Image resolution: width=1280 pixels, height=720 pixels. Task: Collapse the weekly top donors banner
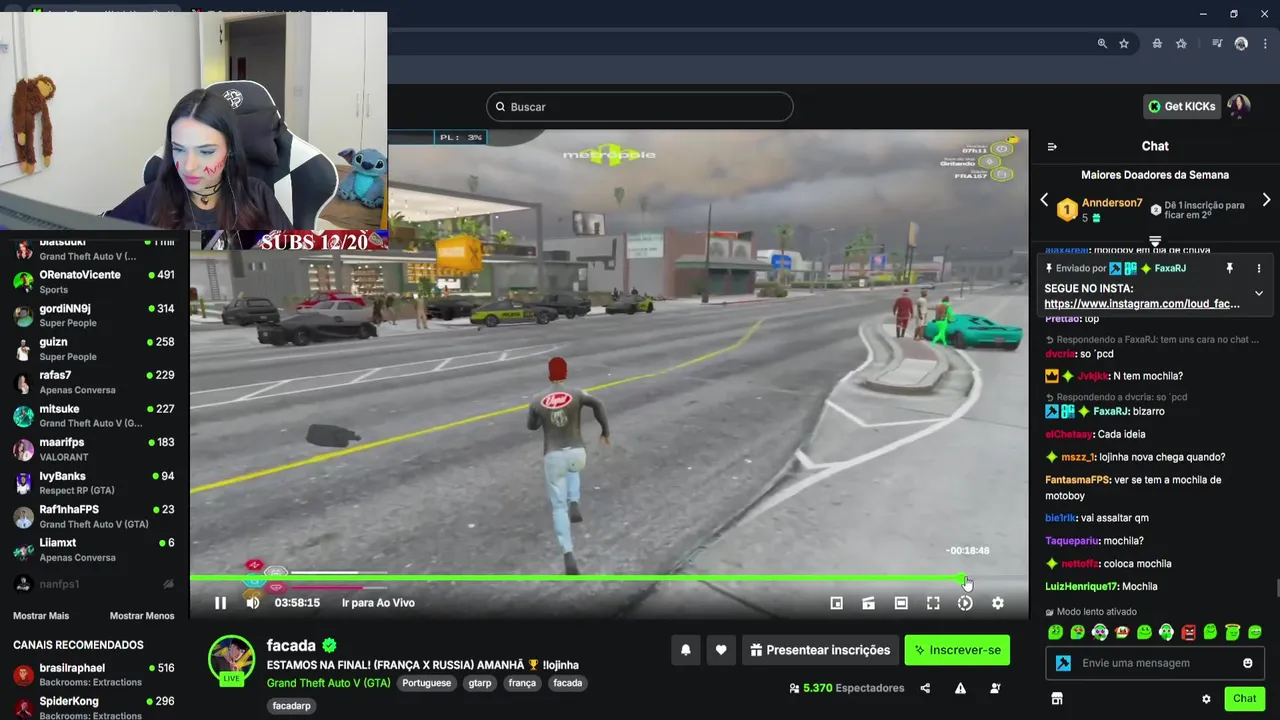pos(1155,241)
